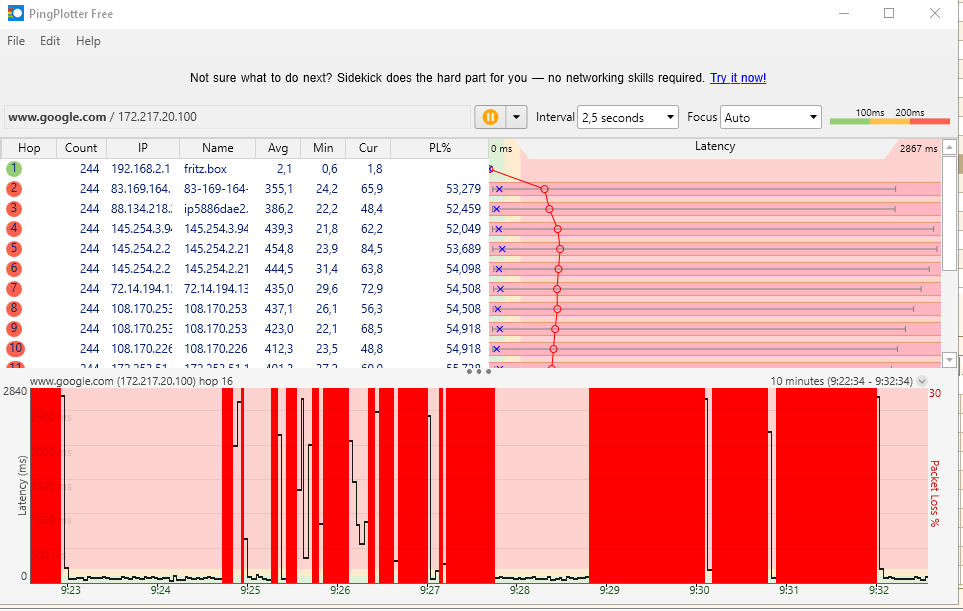Open the Edit menu

[x=50, y=41]
